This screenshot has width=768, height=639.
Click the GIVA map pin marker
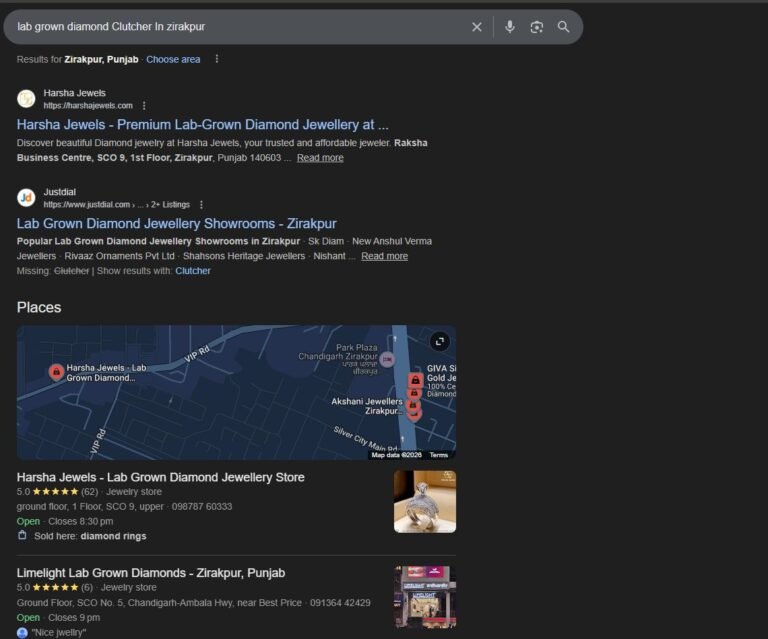coord(415,380)
